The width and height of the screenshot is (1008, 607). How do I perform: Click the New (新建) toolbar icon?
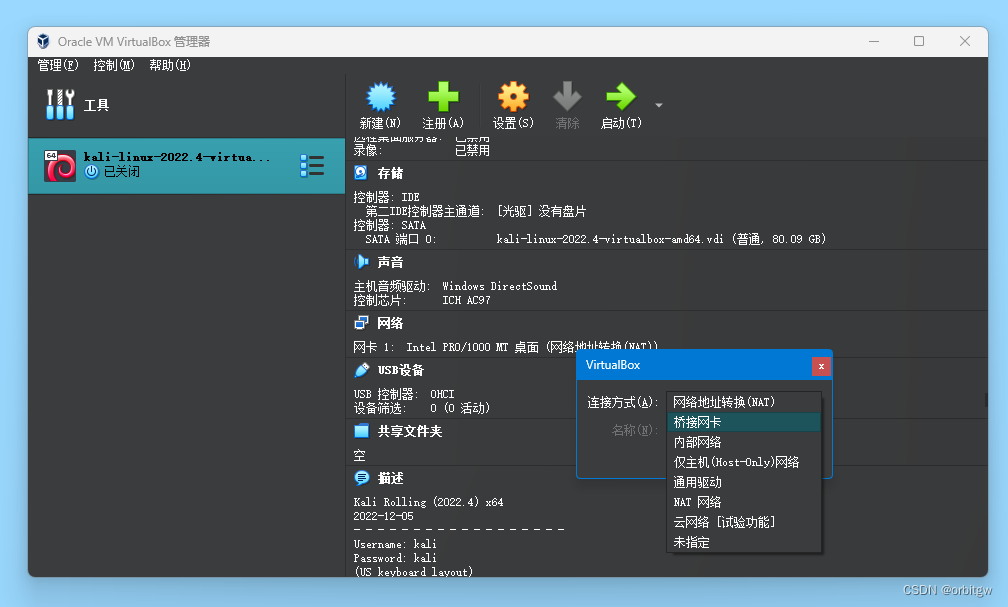[381, 97]
